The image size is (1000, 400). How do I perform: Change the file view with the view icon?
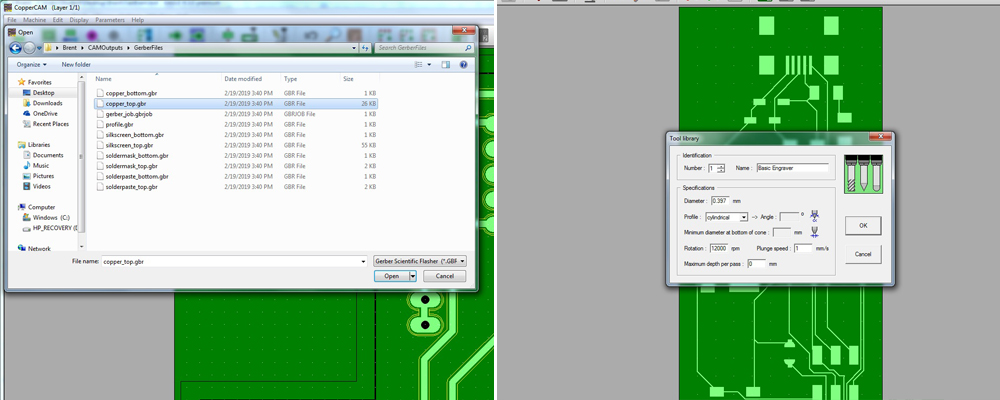pyautogui.click(x=419, y=64)
